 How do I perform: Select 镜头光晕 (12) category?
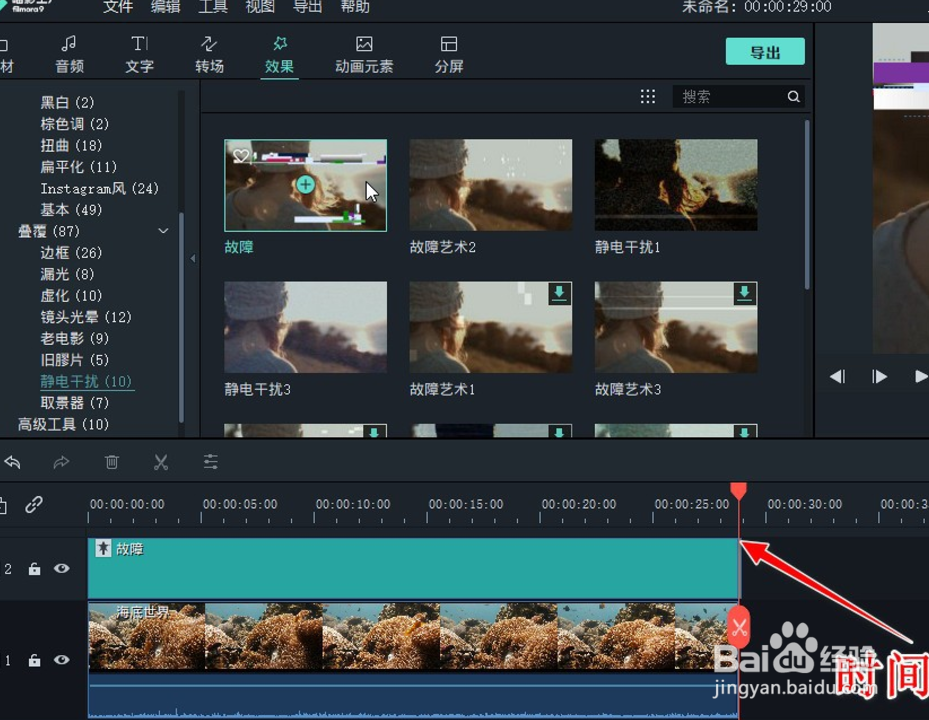86,317
